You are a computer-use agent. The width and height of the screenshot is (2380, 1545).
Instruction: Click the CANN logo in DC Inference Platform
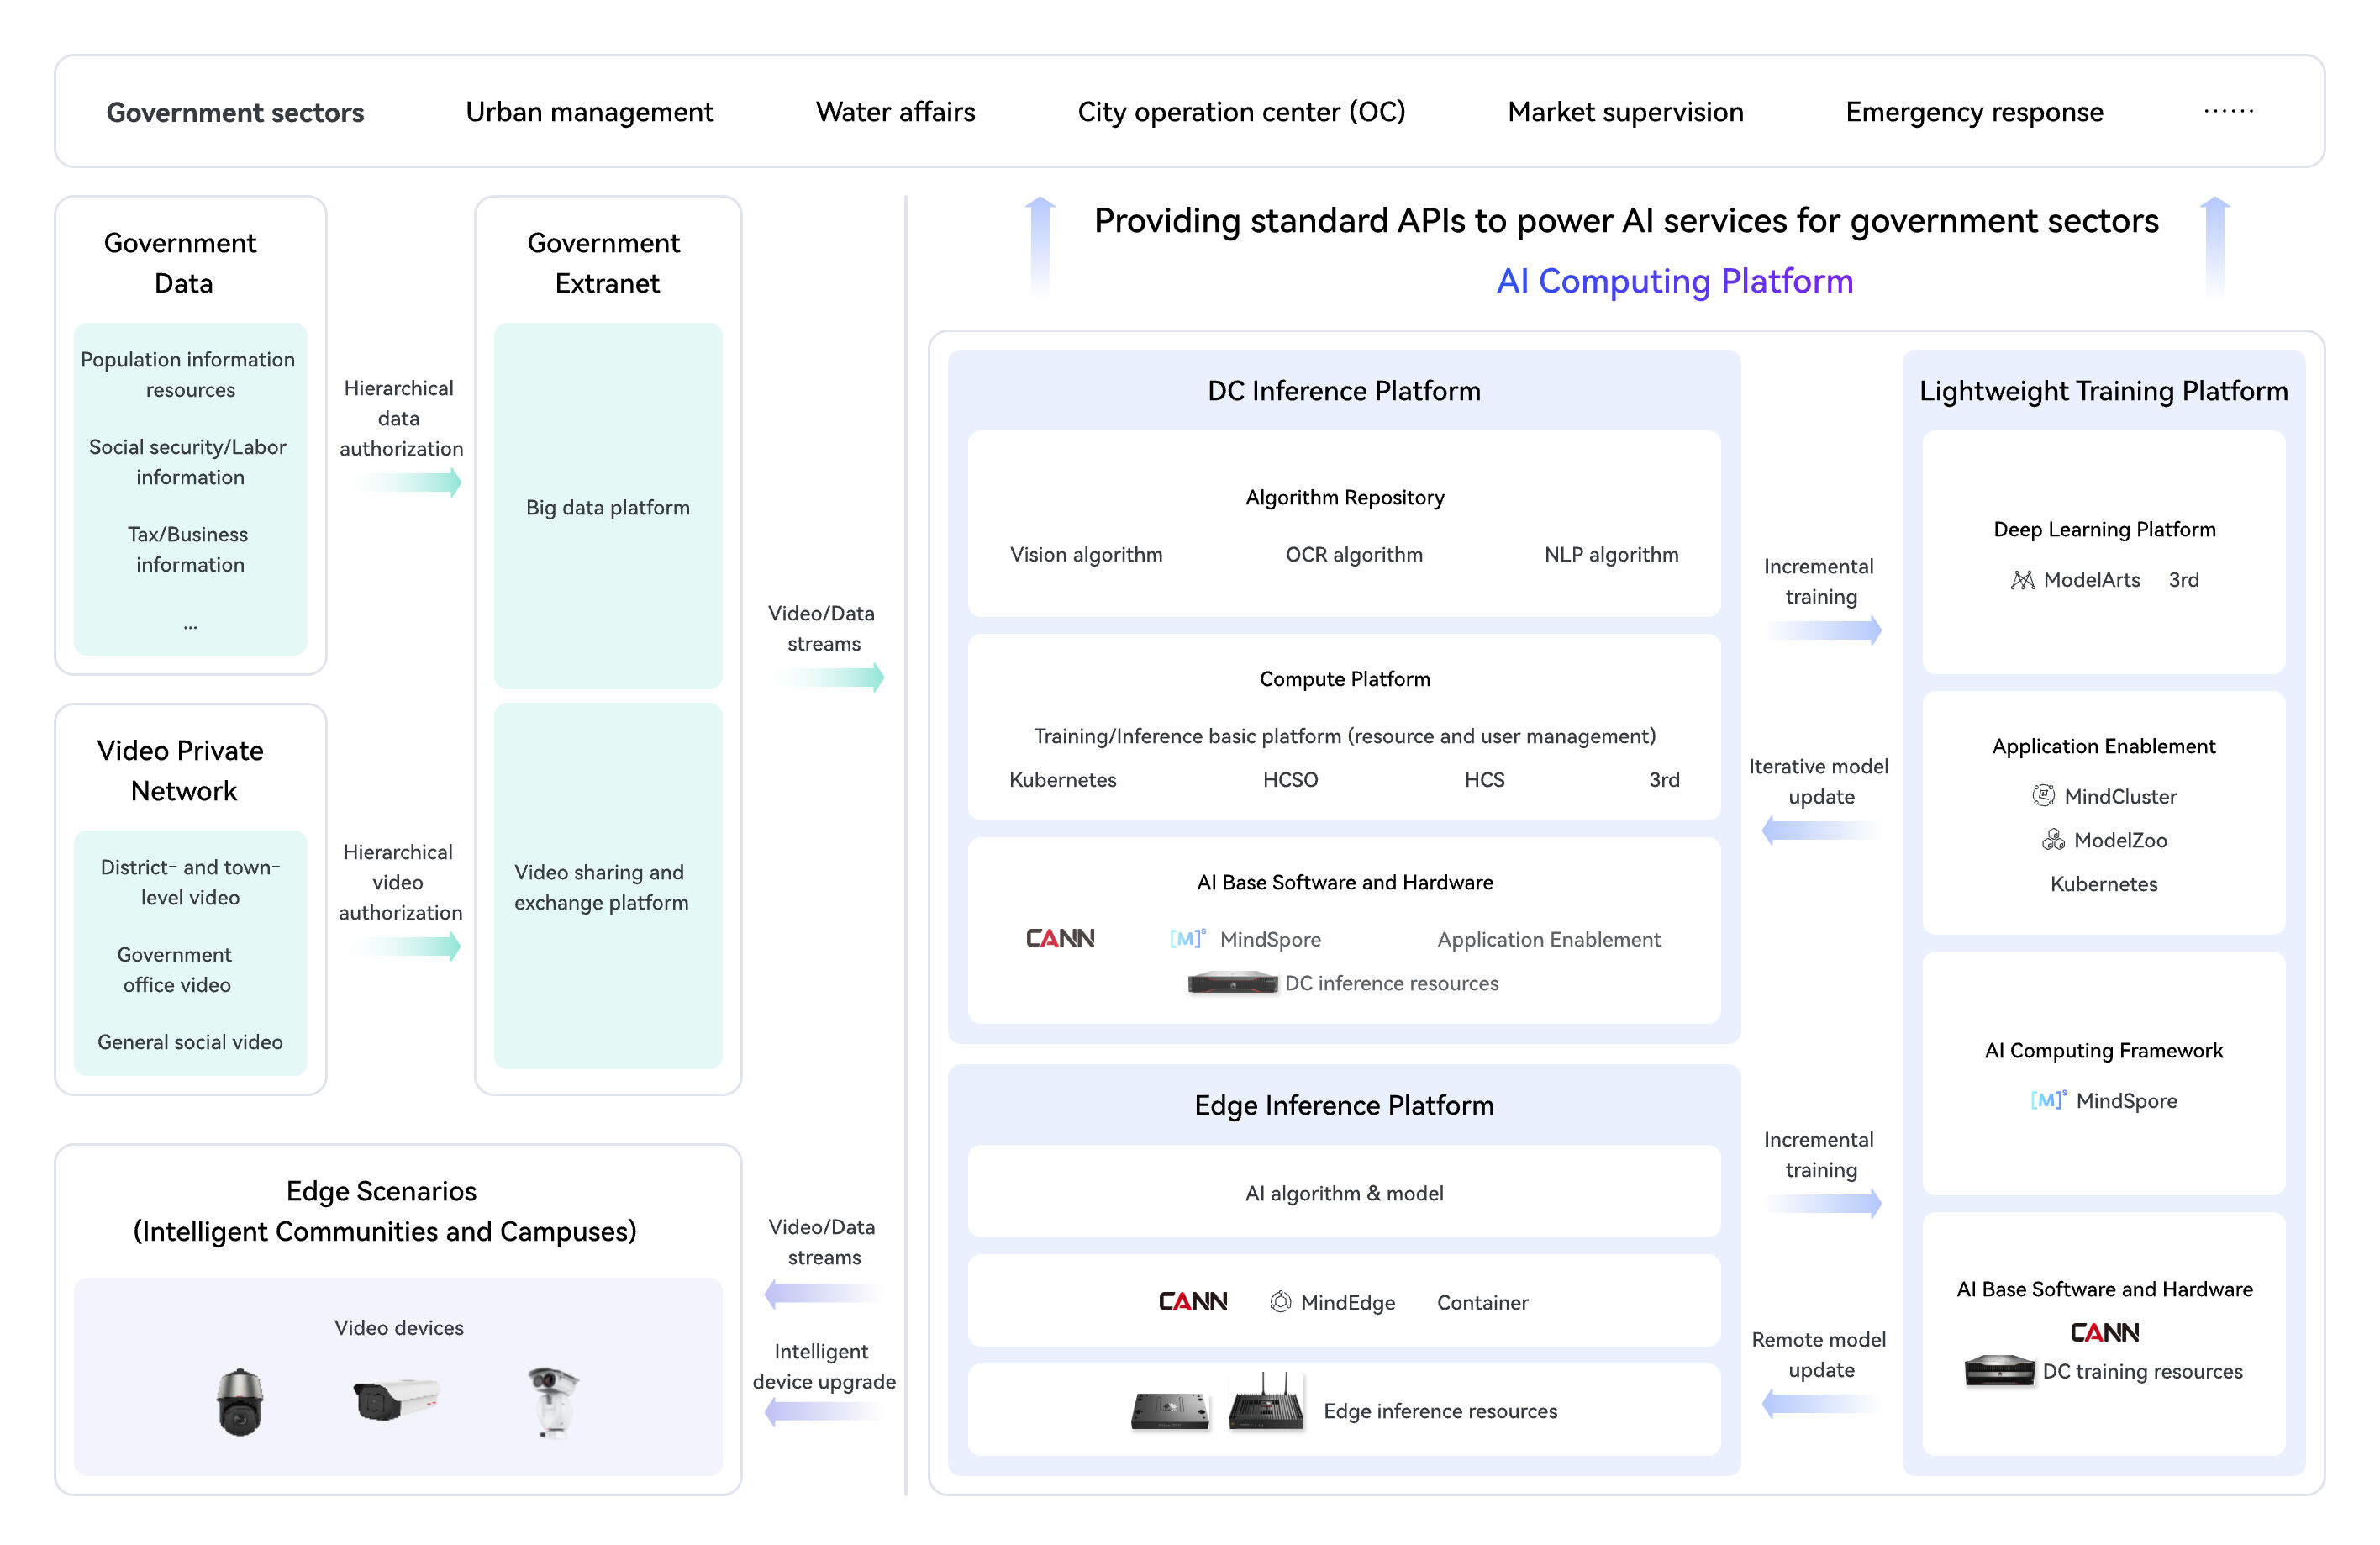coord(1060,938)
